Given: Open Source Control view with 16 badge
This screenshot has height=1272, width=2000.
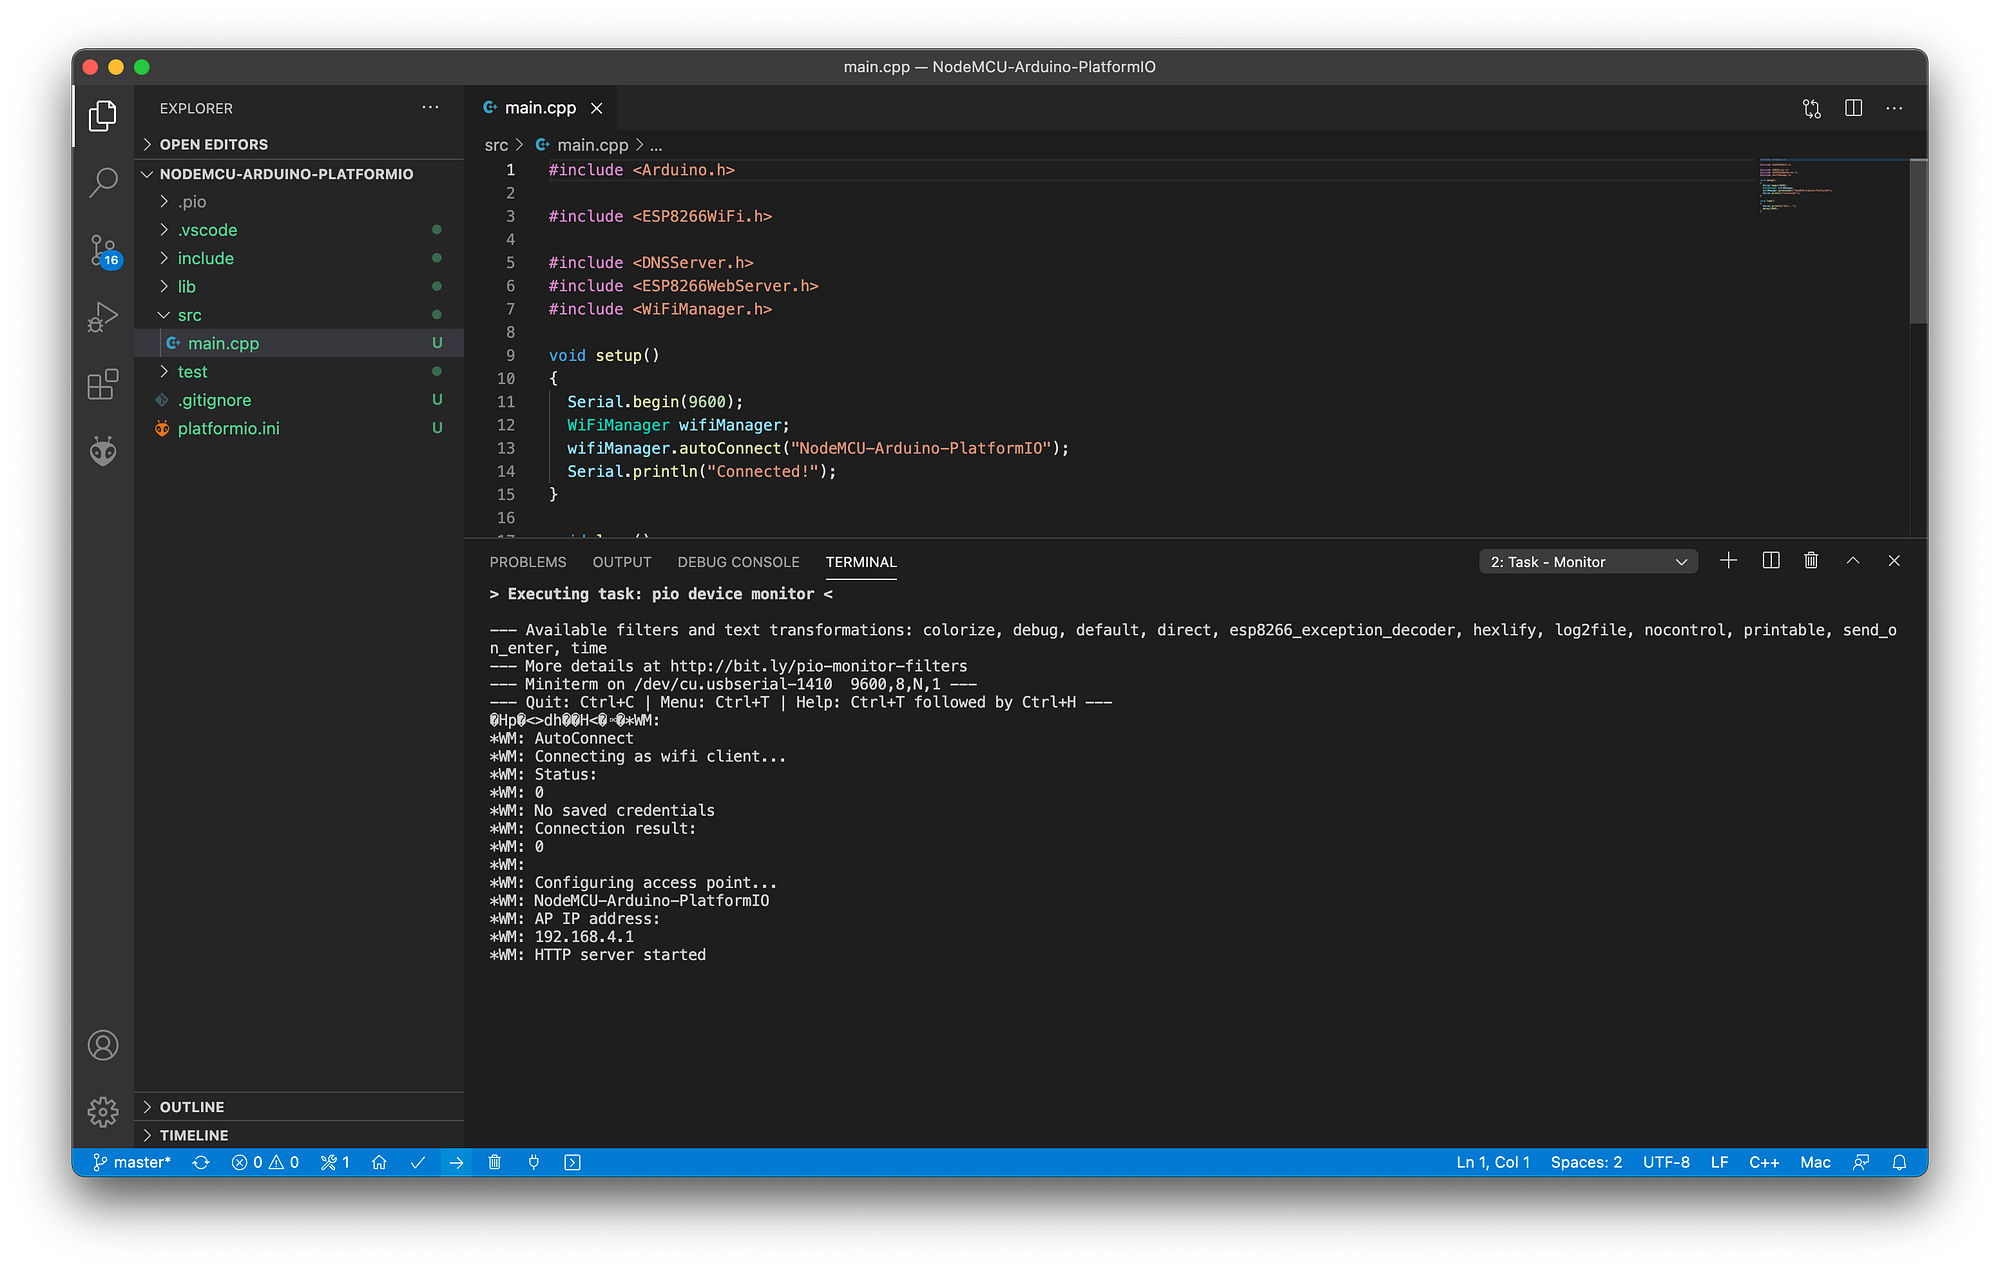Looking at the screenshot, I should click(103, 250).
